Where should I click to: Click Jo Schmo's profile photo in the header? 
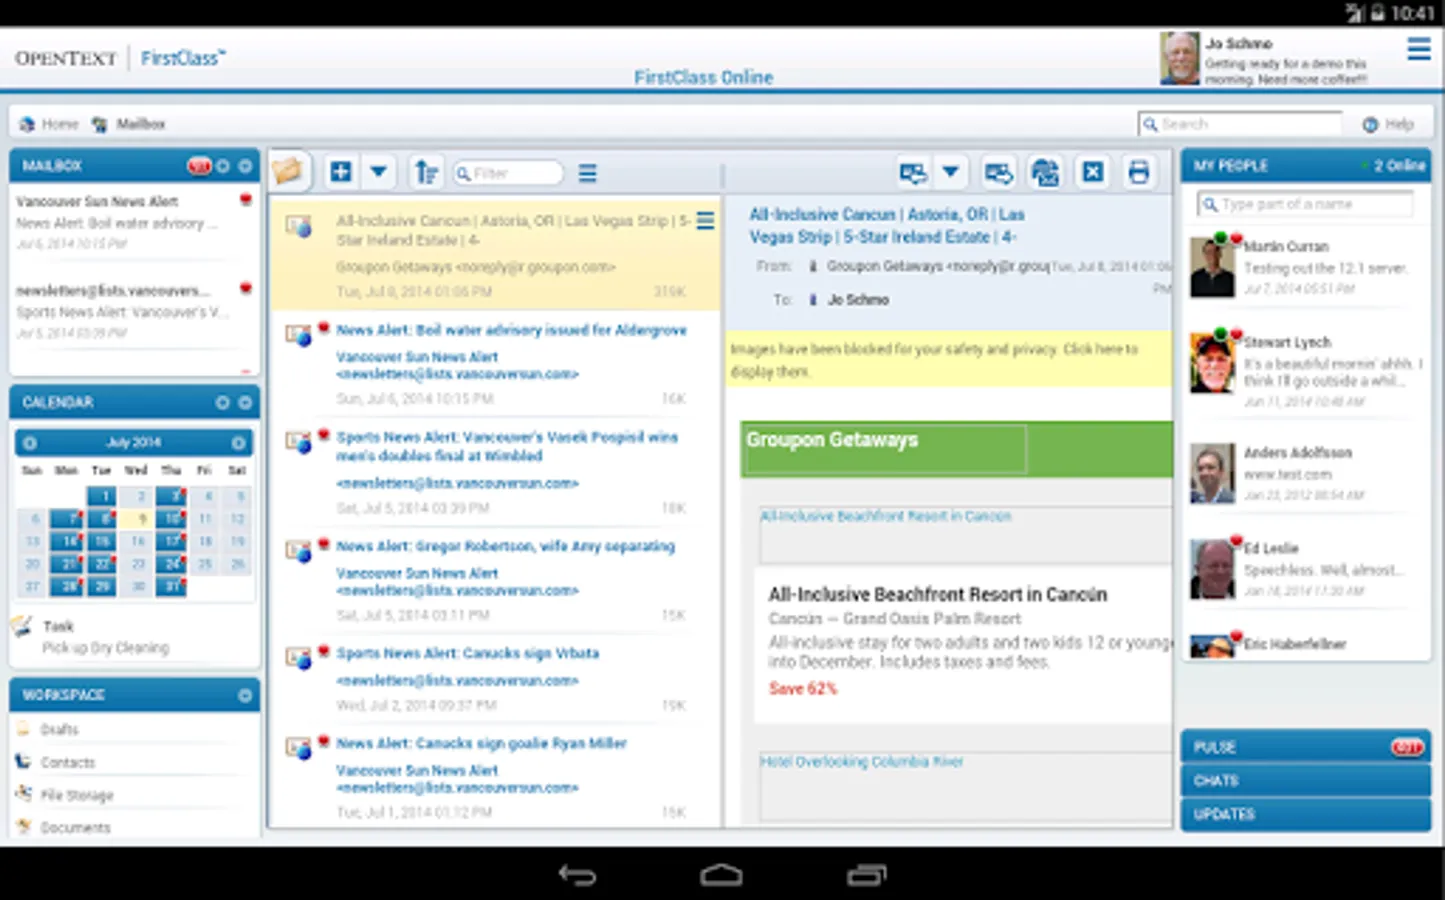click(1179, 58)
